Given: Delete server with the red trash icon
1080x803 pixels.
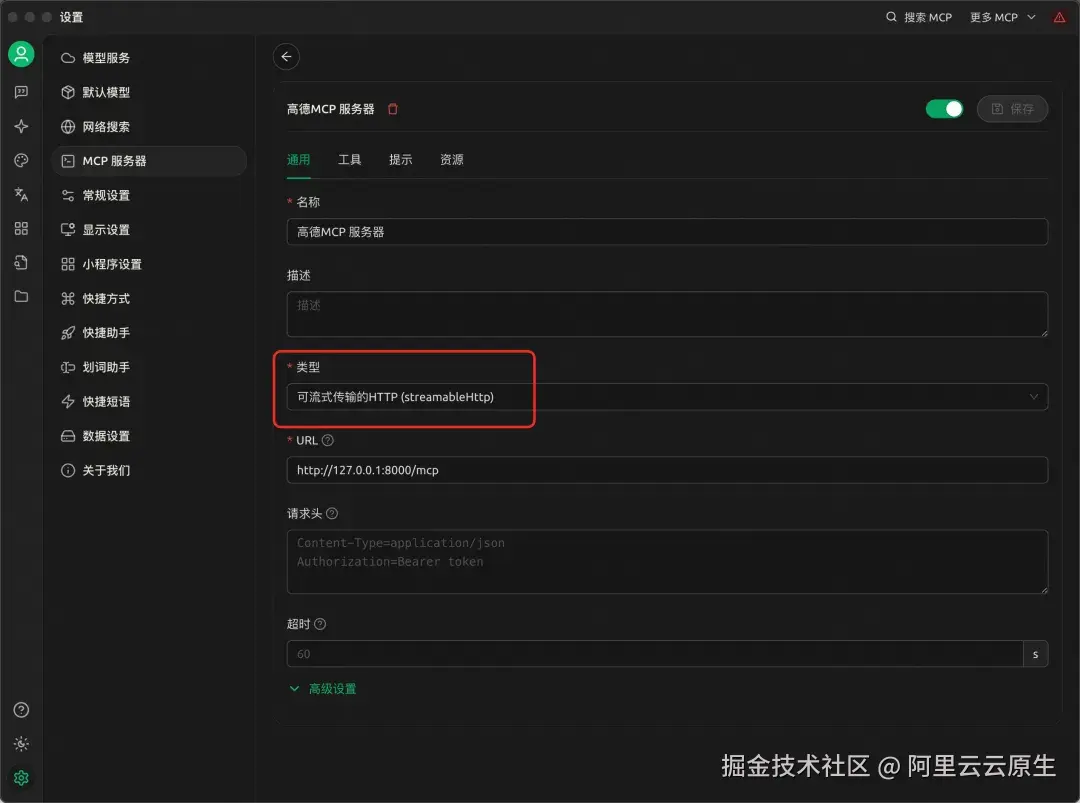Looking at the screenshot, I should tap(393, 109).
